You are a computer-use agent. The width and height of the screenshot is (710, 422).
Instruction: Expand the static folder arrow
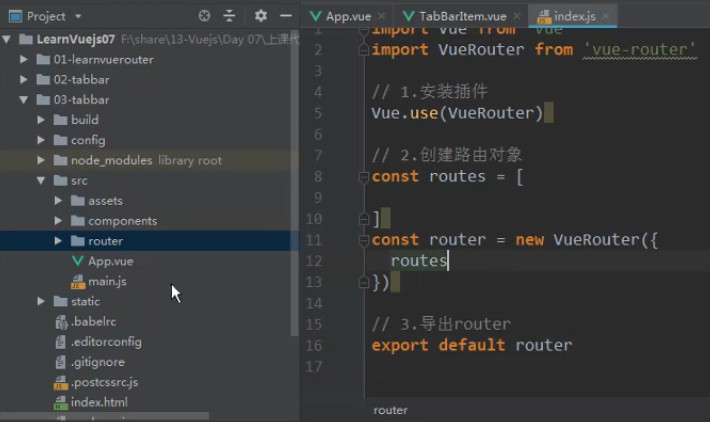[41, 301]
